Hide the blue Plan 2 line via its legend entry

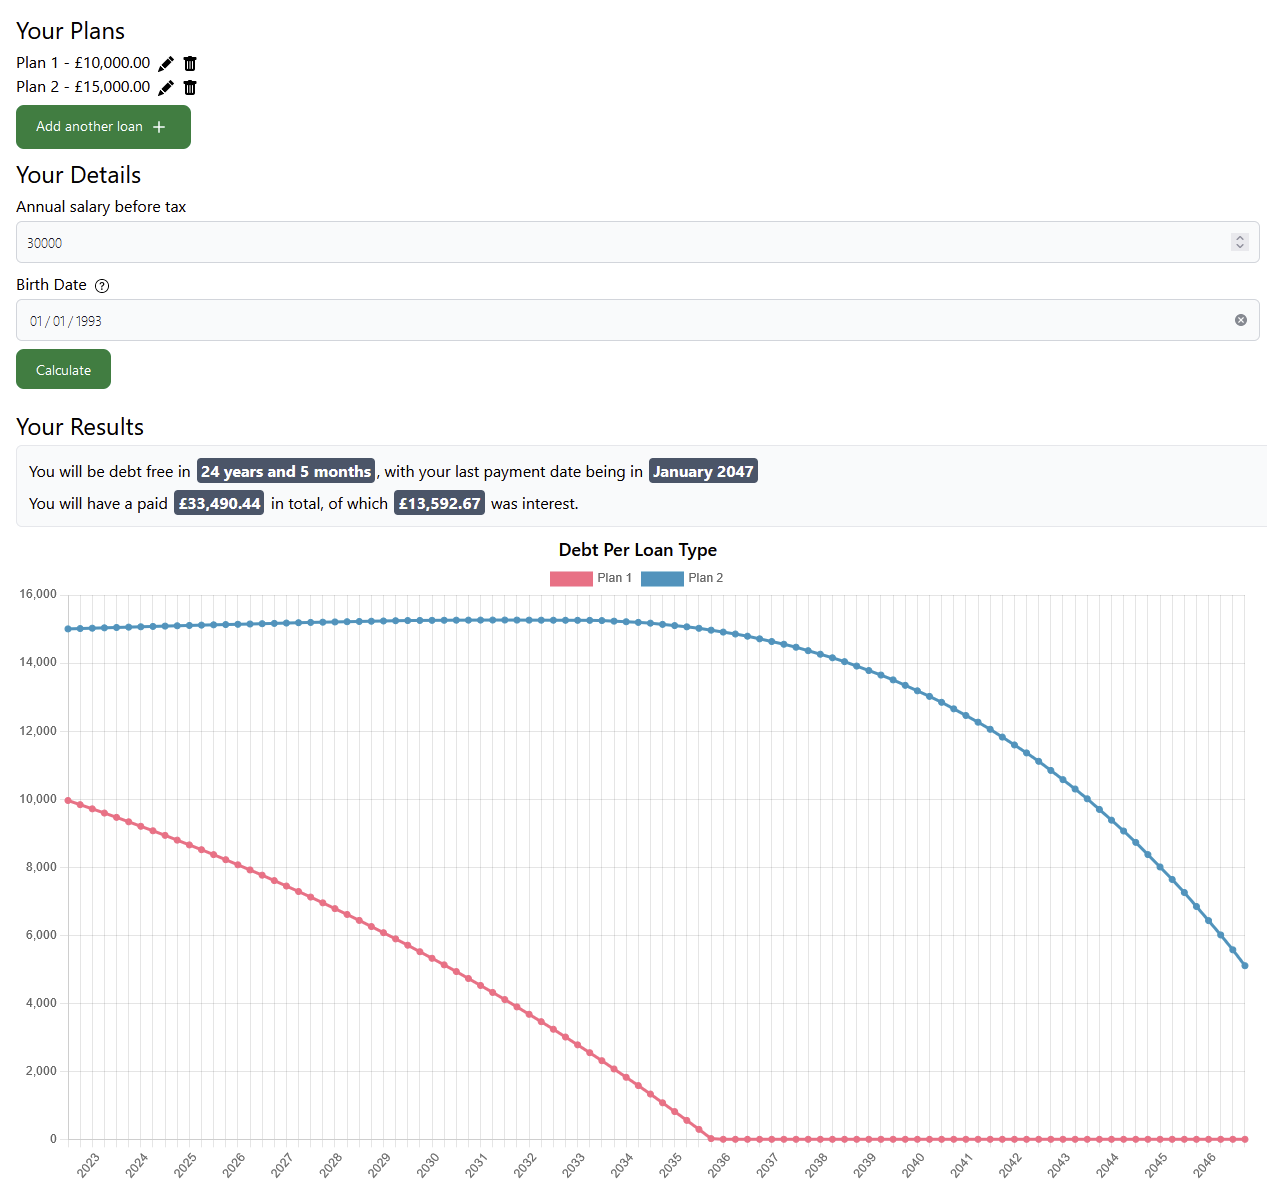pos(682,578)
